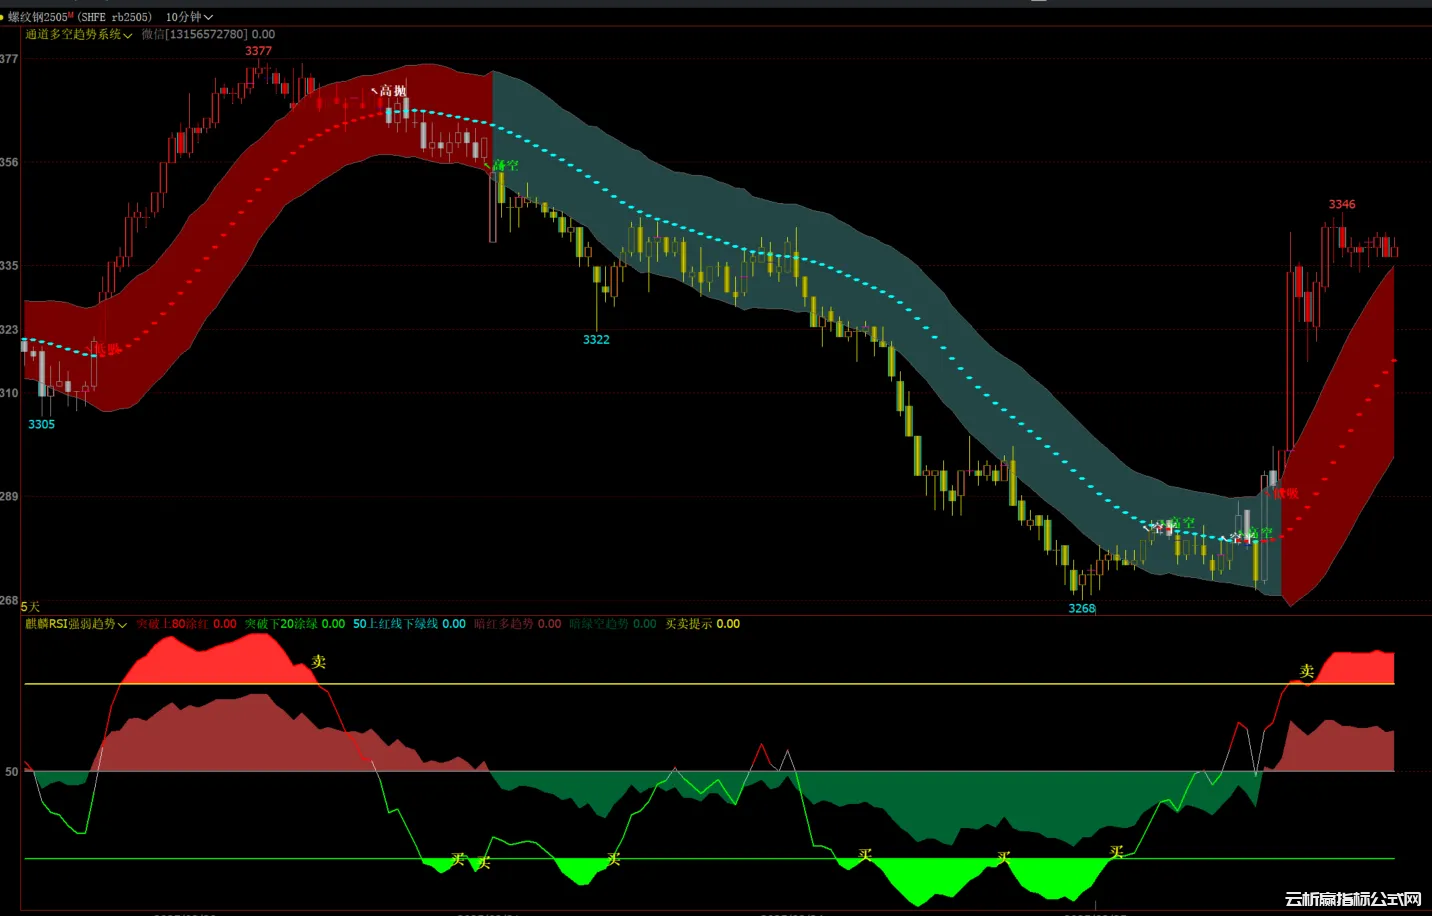Open the 10分钟 timeframe dropdown
Screen dimensions: 1432x916
point(189,17)
